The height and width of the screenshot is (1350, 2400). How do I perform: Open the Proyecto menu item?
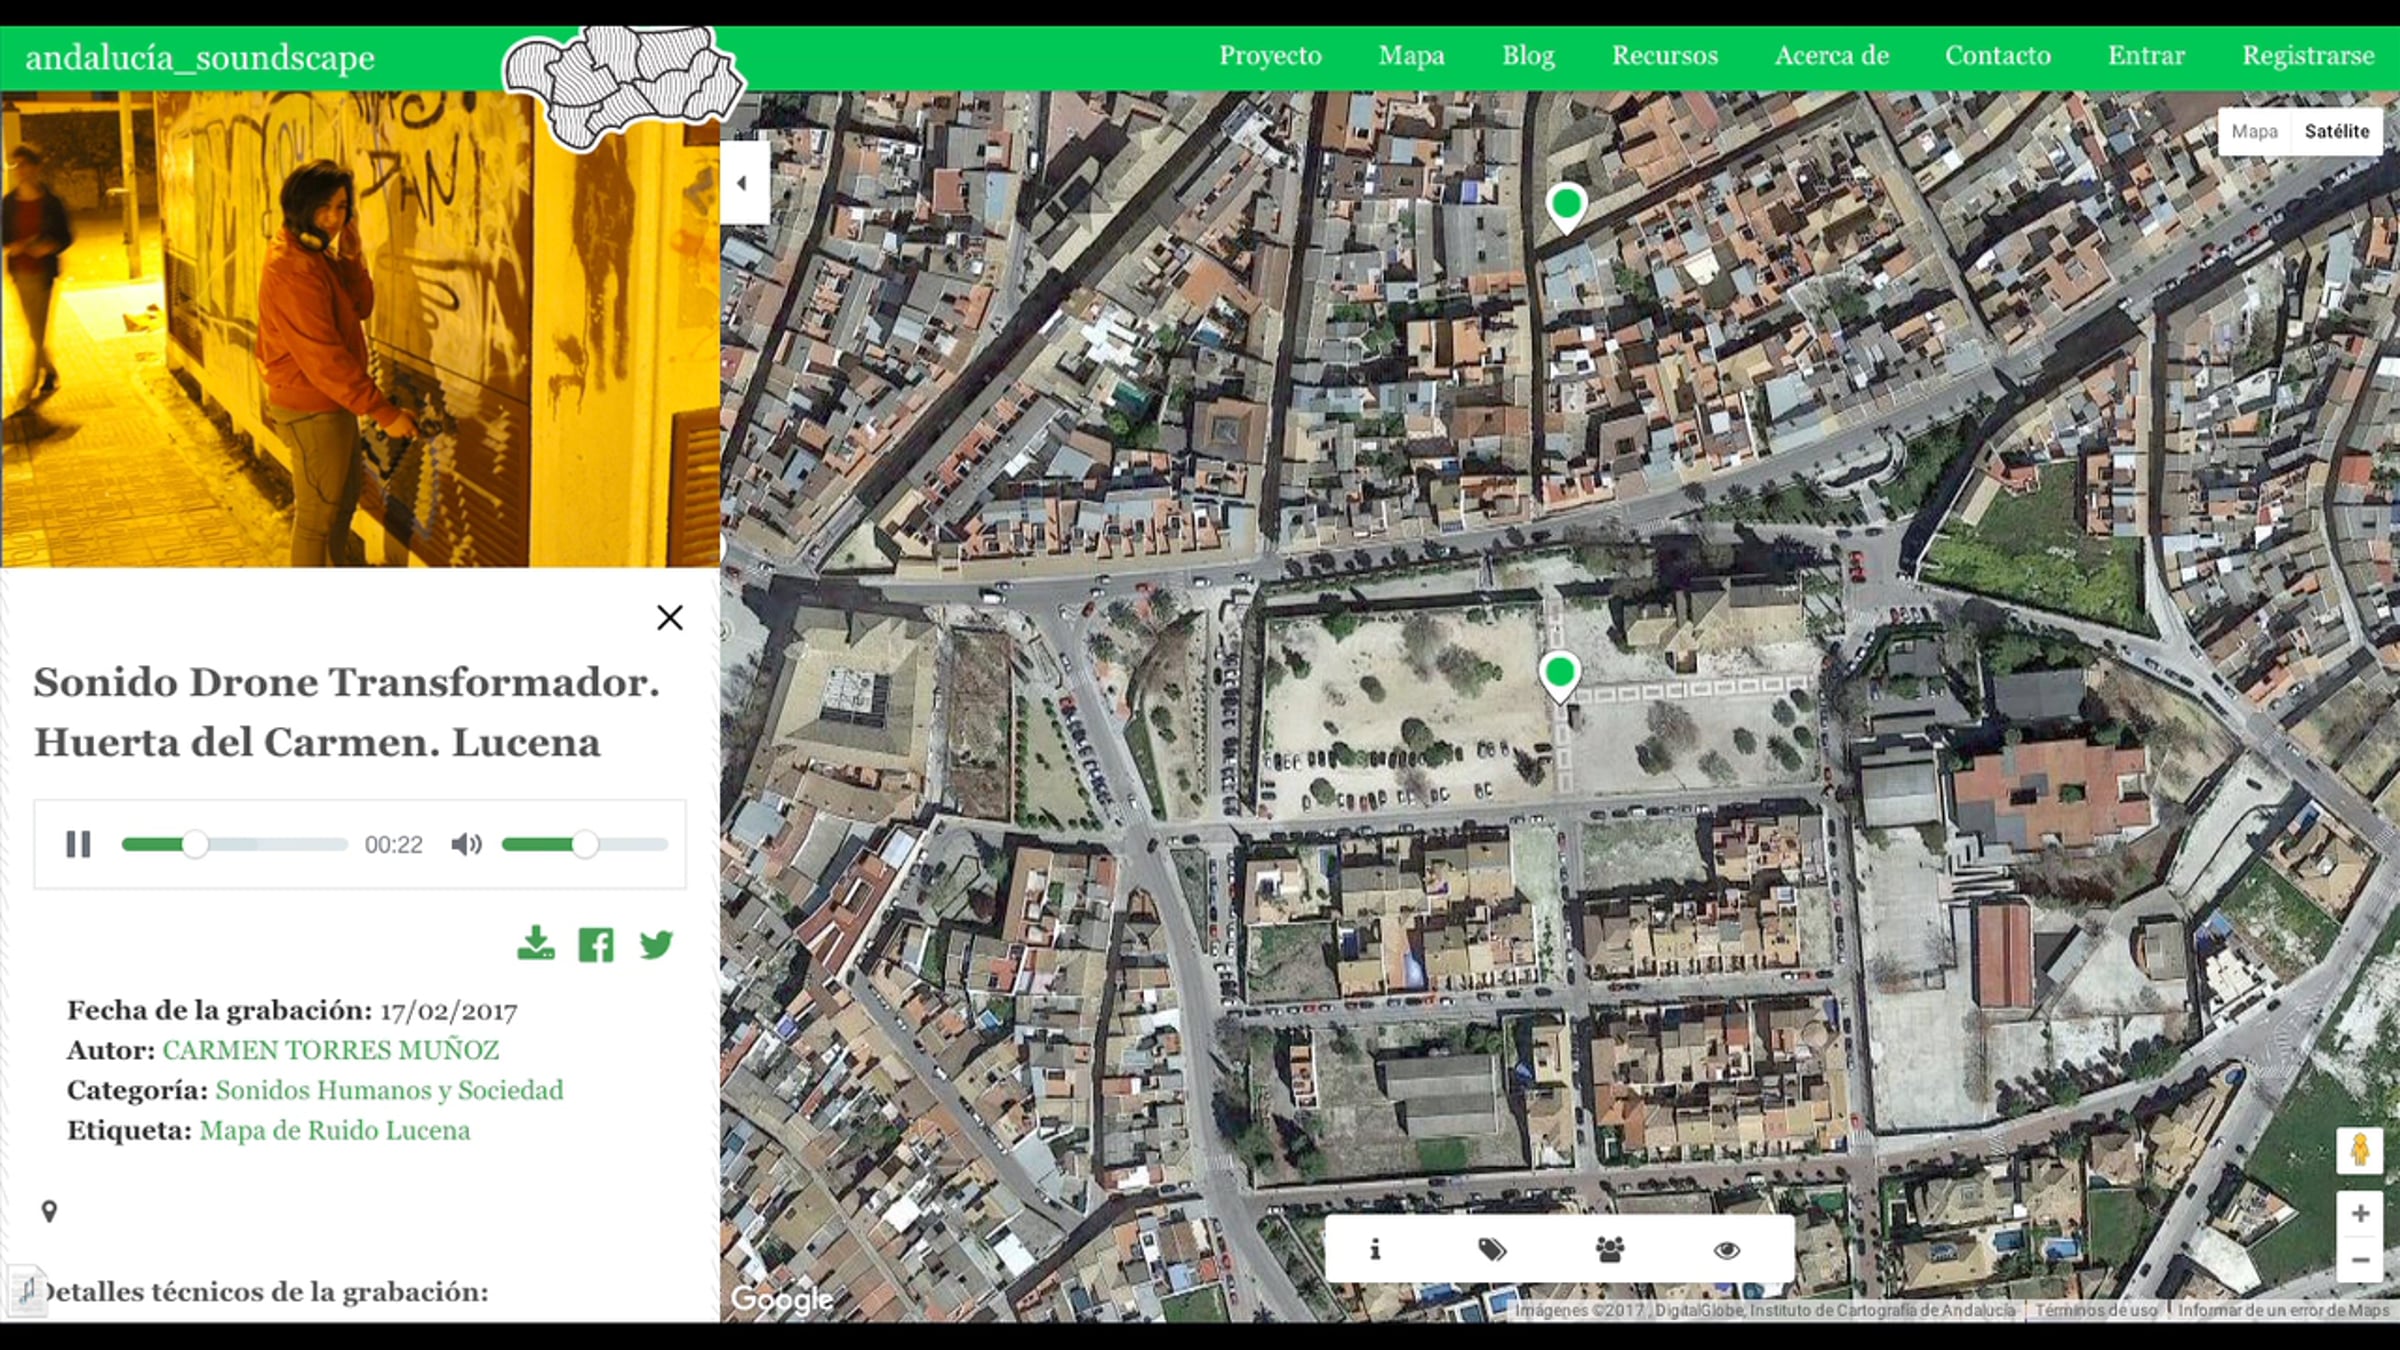[x=1270, y=56]
